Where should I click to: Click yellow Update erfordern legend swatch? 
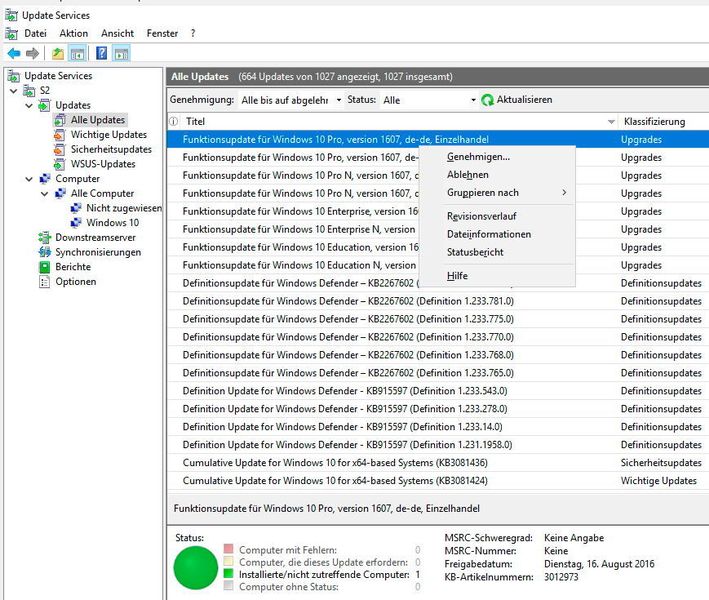(x=228, y=561)
